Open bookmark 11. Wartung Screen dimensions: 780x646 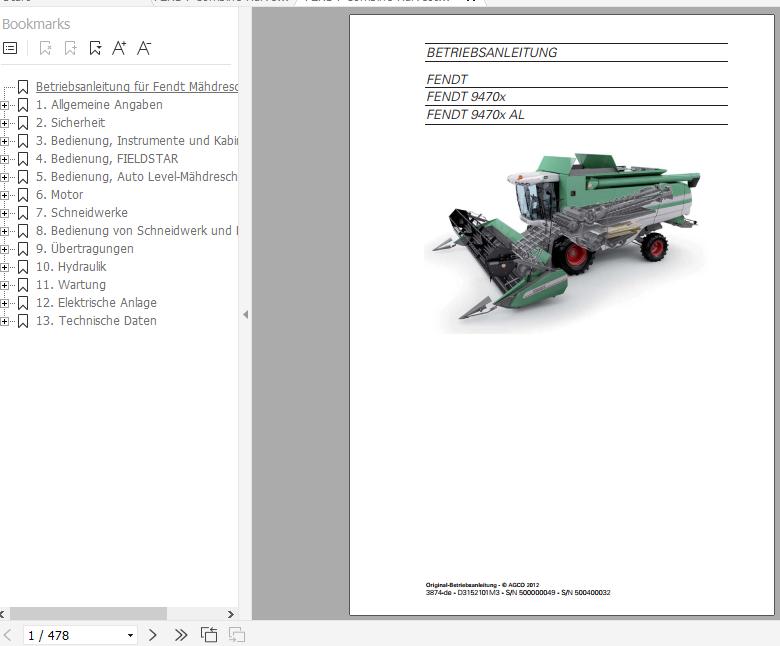(x=71, y=285)
